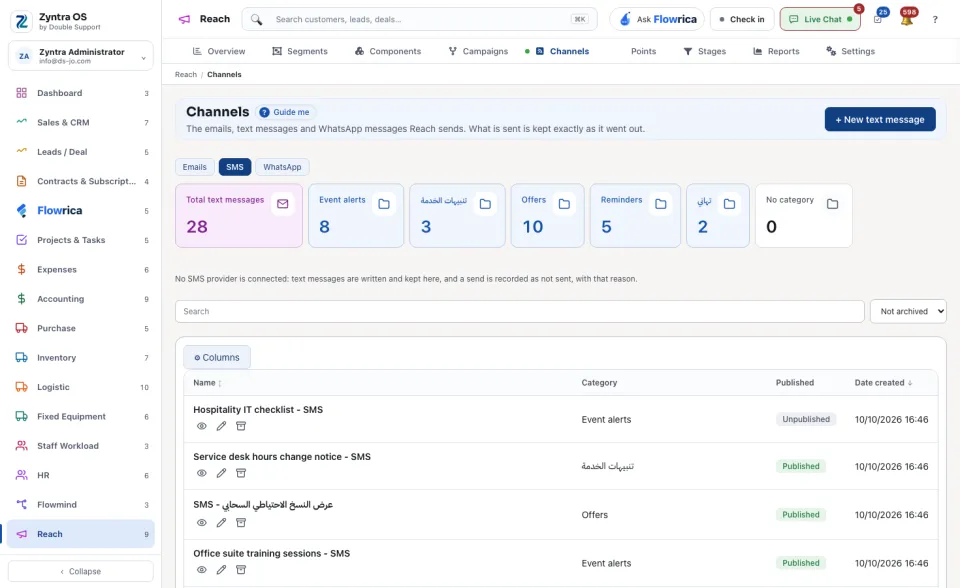
Task: Edit Office suite training sessions - SMS
Action: coord(221,570)
